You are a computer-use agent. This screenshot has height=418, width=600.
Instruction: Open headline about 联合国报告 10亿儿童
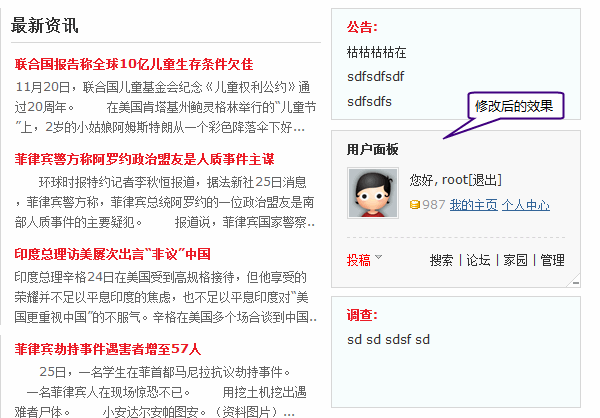pyautogui.click(x=134, y=64)
